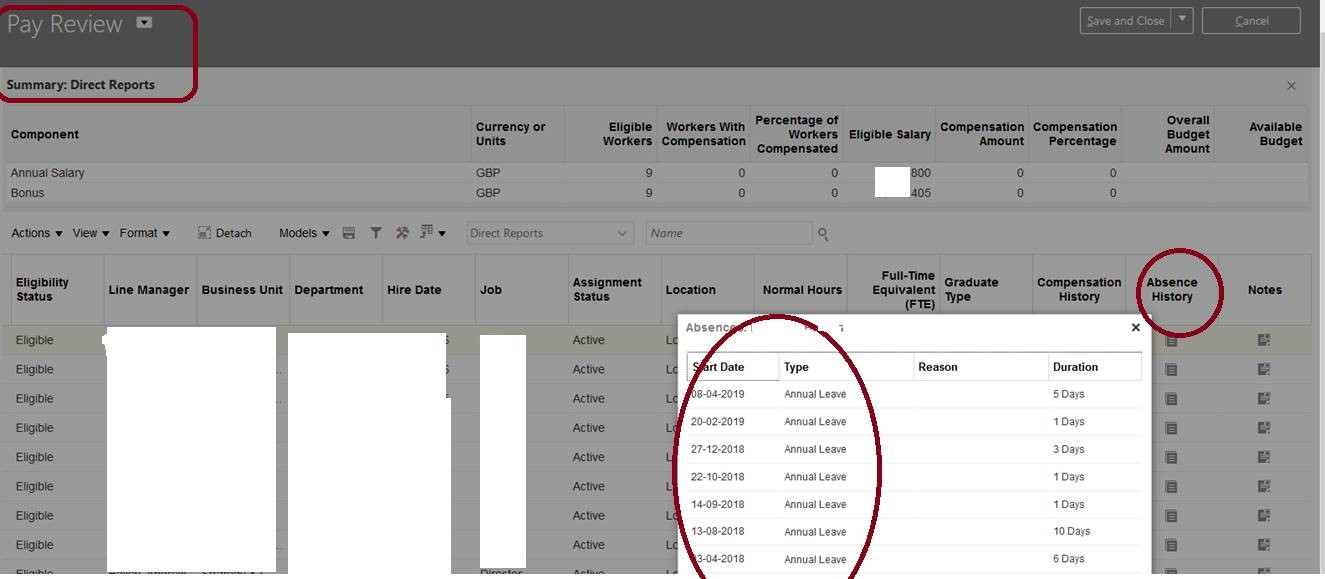This screenshot has width=1325, height=579.
Task: Click the Compensation History column header
Action: (1079, 290)
